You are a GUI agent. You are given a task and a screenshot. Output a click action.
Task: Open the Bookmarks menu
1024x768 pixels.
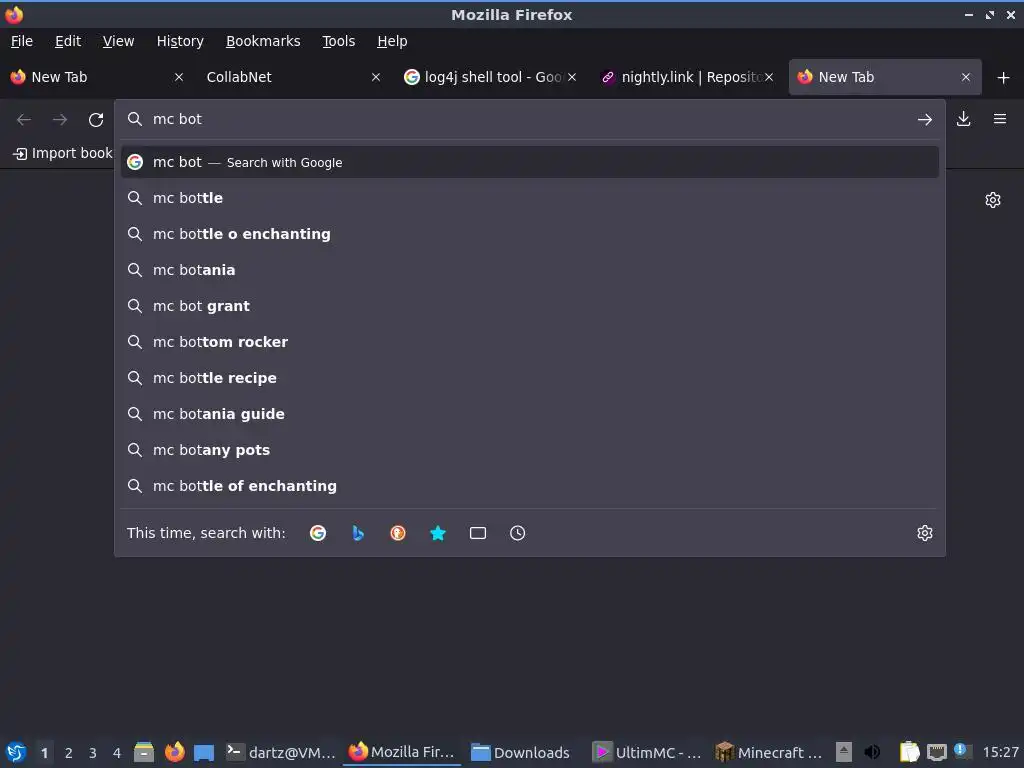263,41
